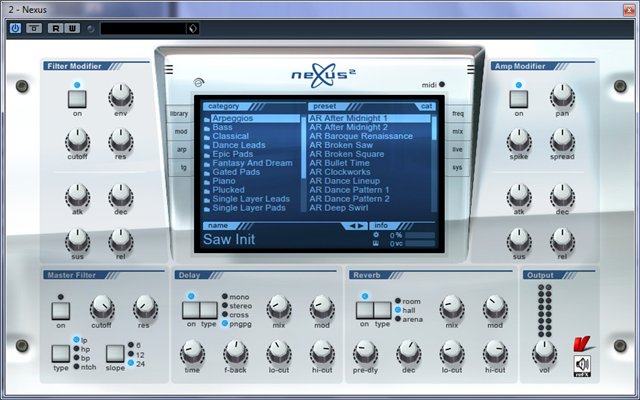640x400 pixels.
Task: Adjust the Reverb pre-dly knob
Action: click(365, 353)
